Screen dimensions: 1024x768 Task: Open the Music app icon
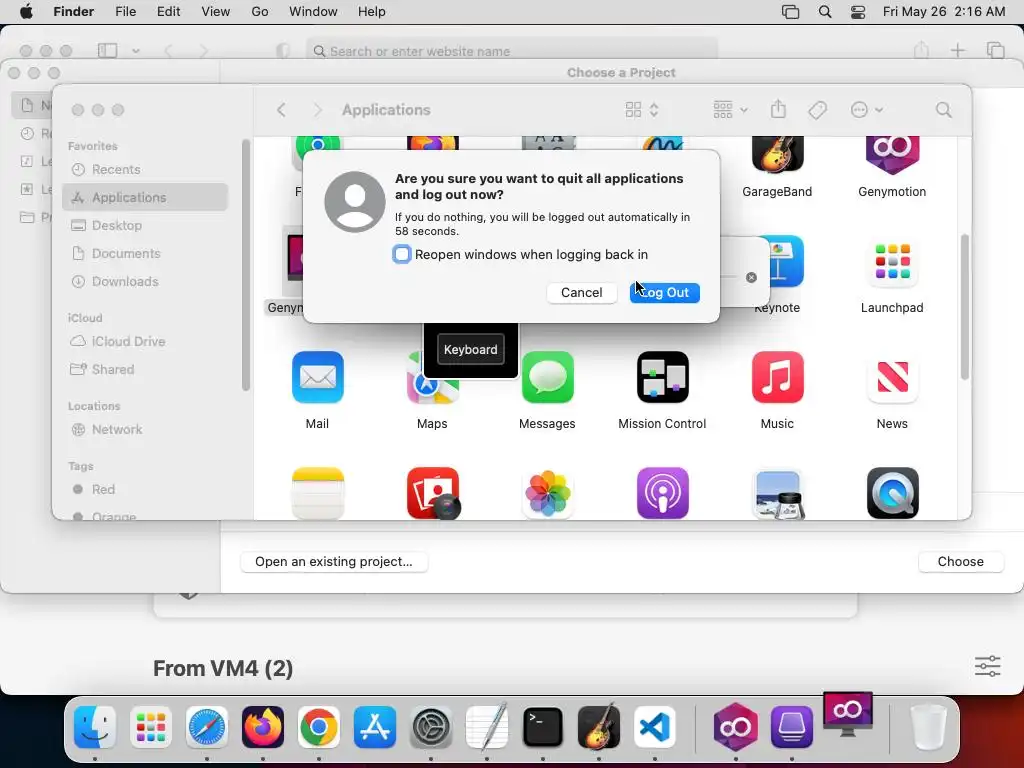777,377
